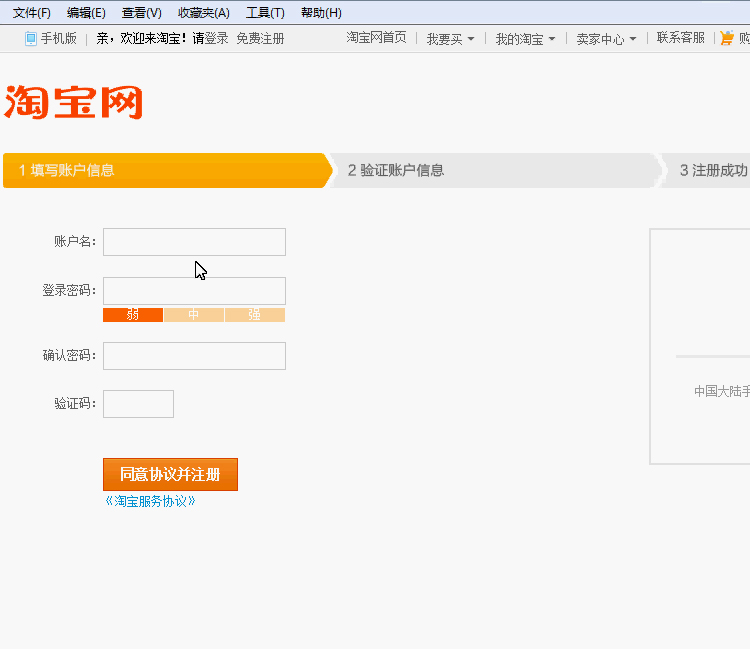The image size is (750, 649).
Task: Click the 请登录 link
Action: coord(210,38)
